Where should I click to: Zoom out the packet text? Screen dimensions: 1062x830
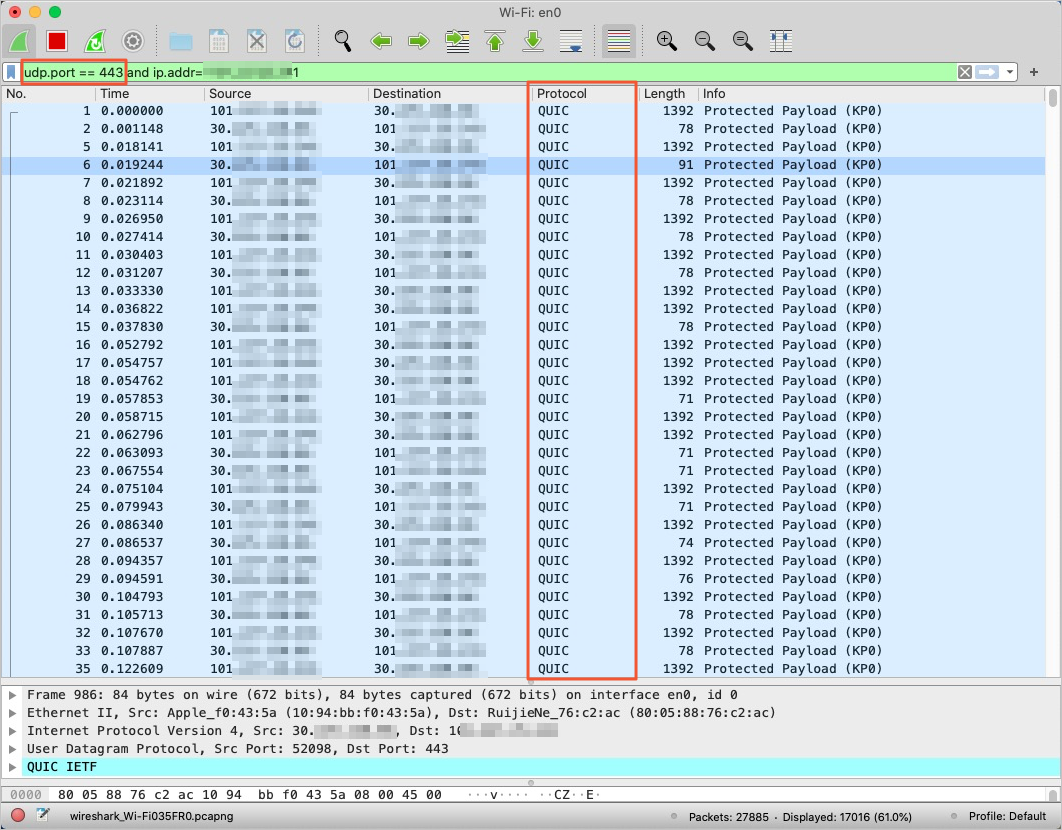click(704, 41)
